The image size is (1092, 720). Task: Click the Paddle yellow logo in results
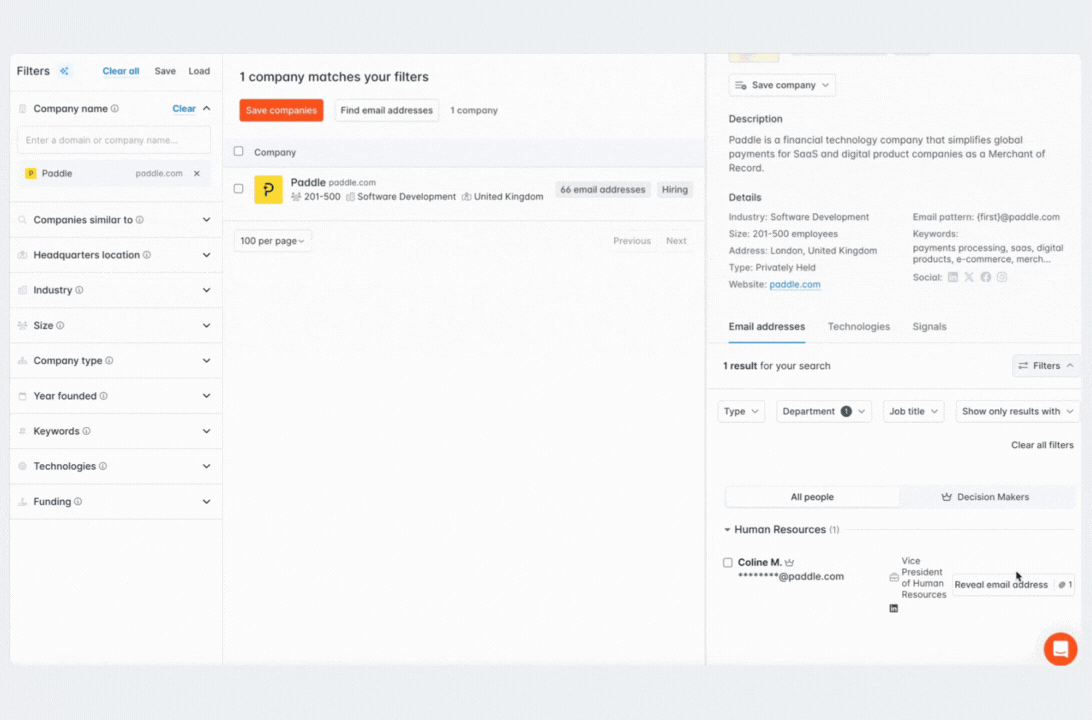click(x=268, y=189)
